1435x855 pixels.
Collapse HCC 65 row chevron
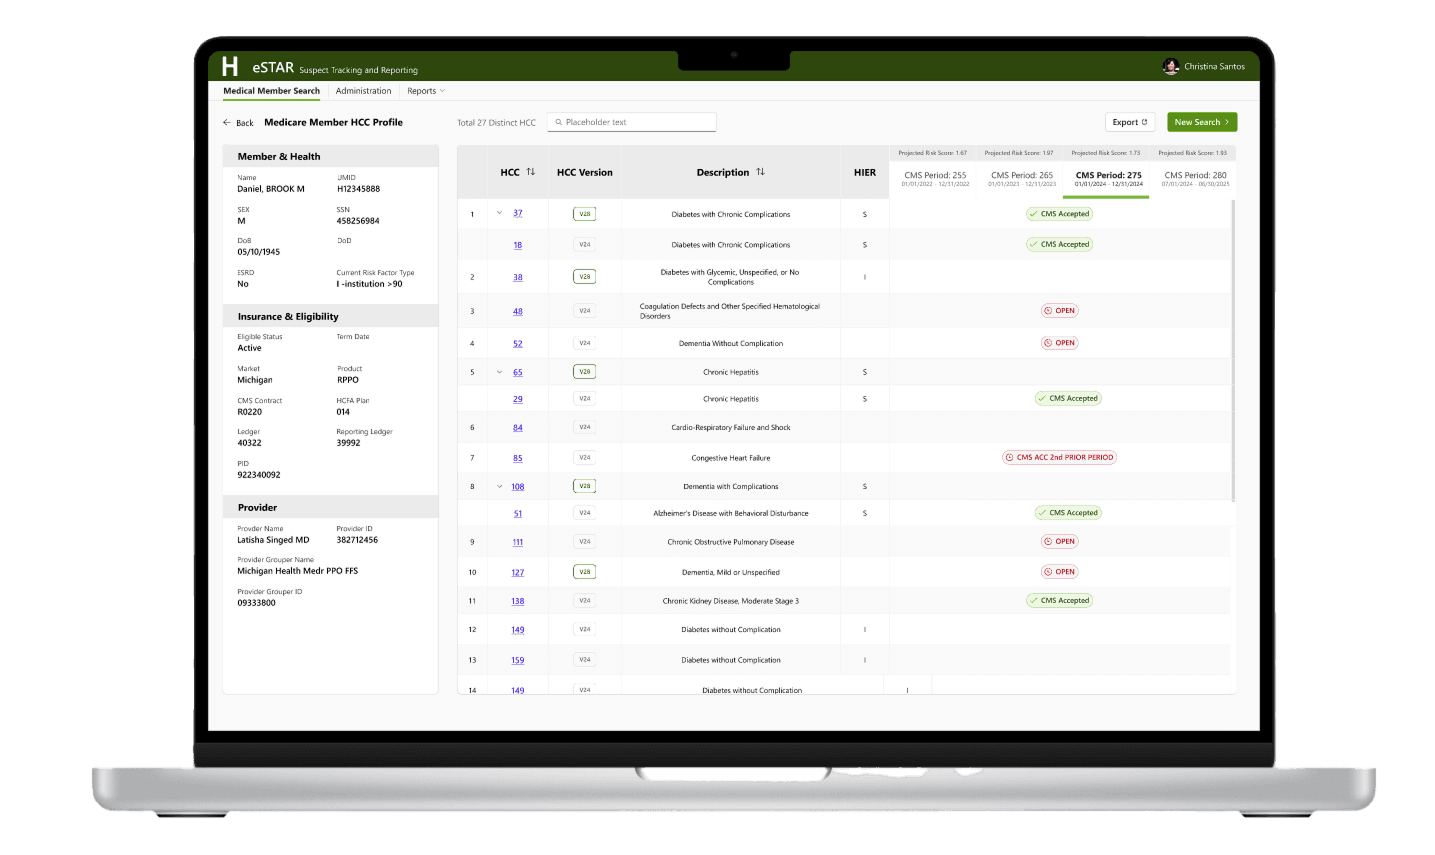click(x=500, y=372)
